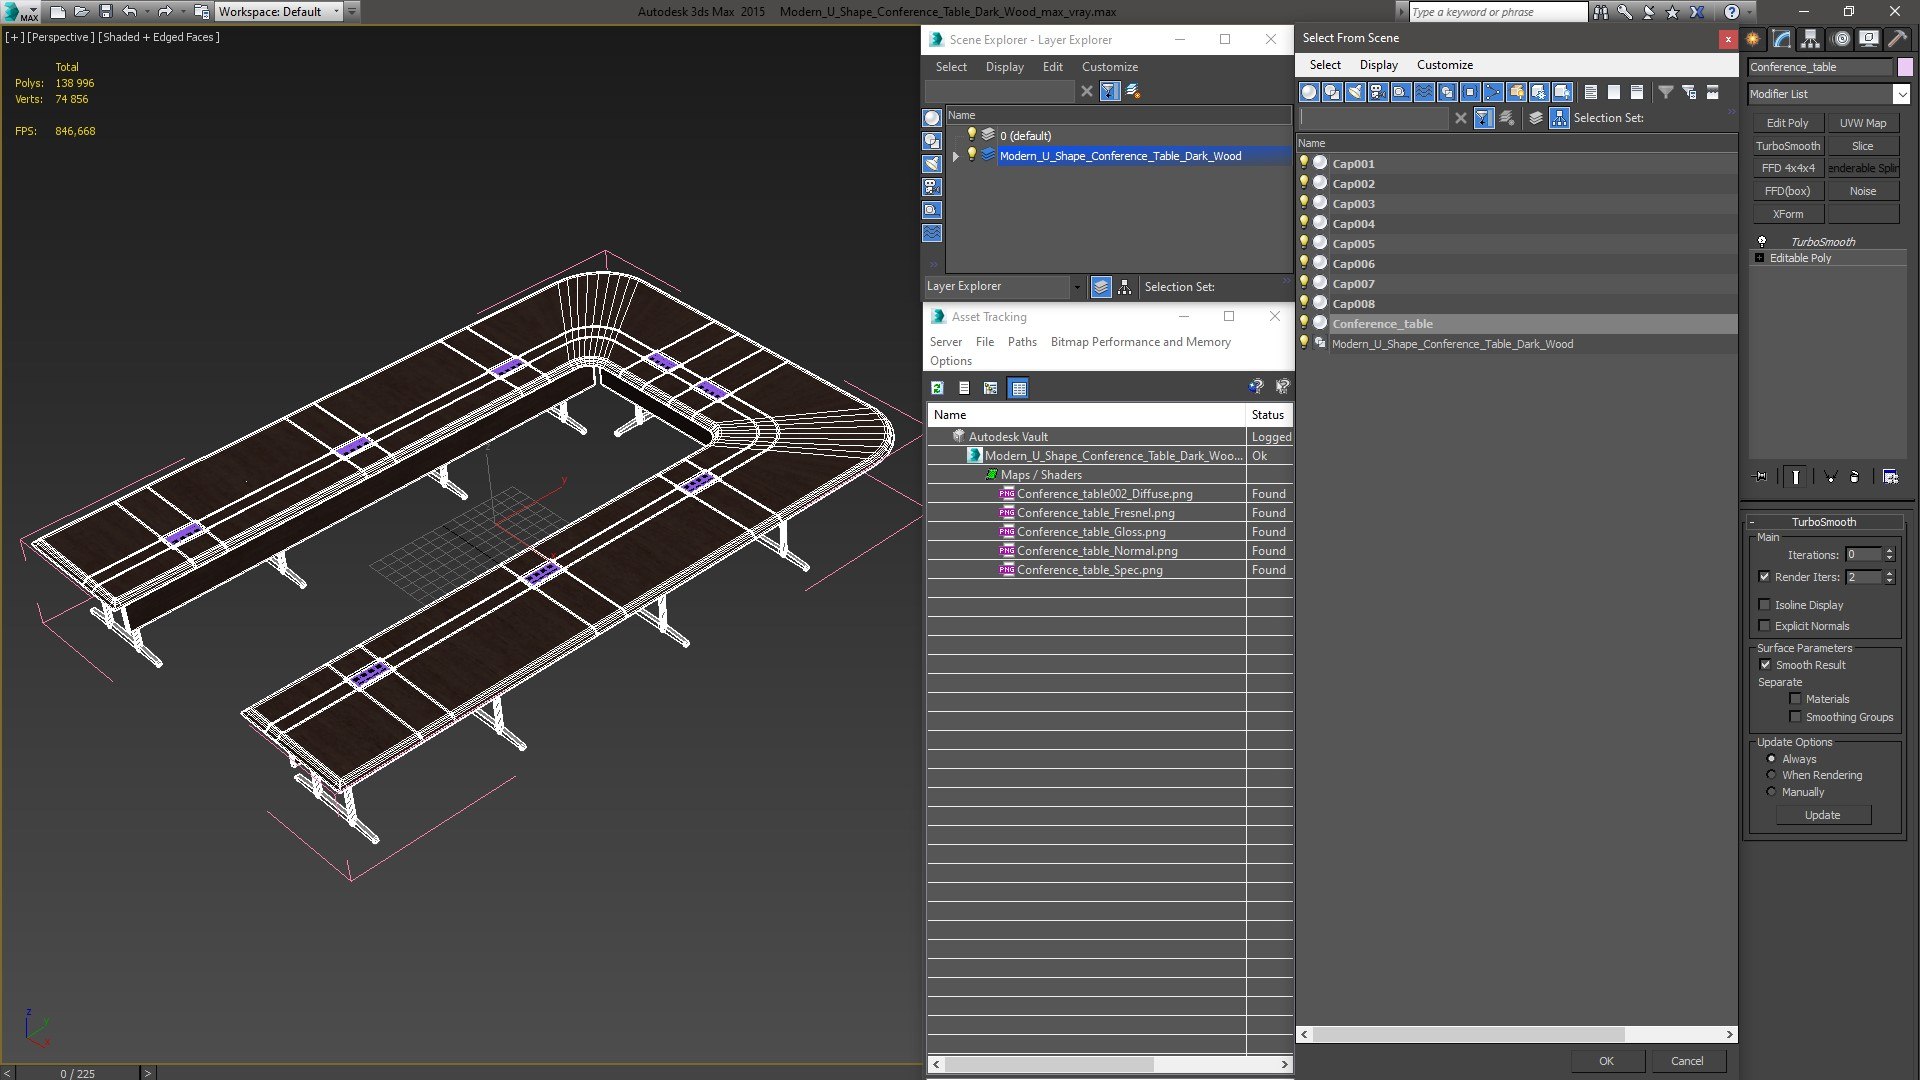The image size is (1920, 1080).
Task: Uncheck the Smooth Result checkbox
Action: click(x=1765, y=665)
